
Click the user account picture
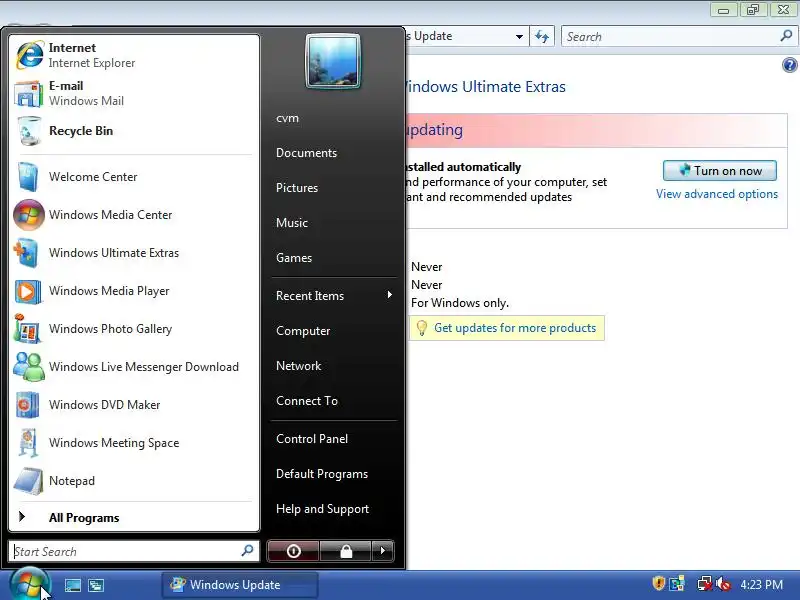click(333, 61)
